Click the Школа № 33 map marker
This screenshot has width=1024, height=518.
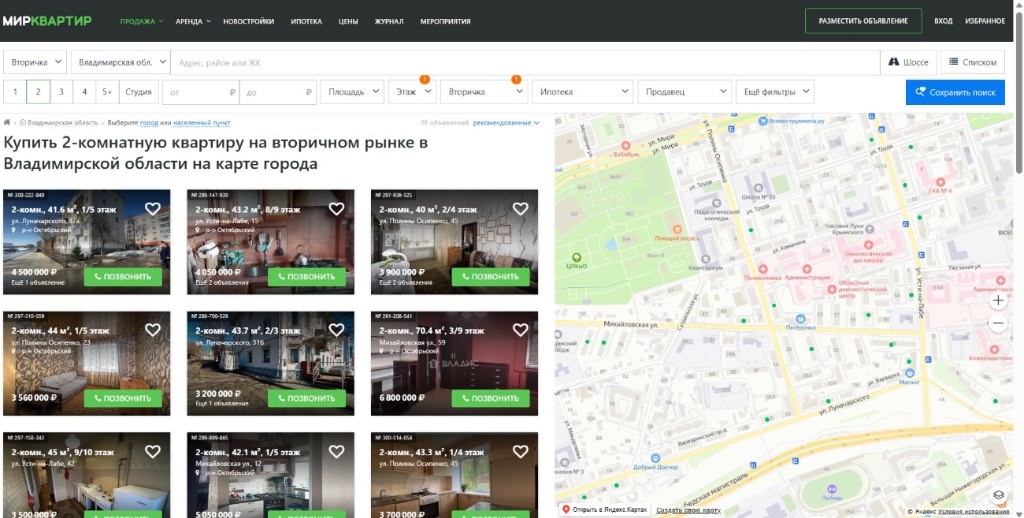(x=759, y=187)
